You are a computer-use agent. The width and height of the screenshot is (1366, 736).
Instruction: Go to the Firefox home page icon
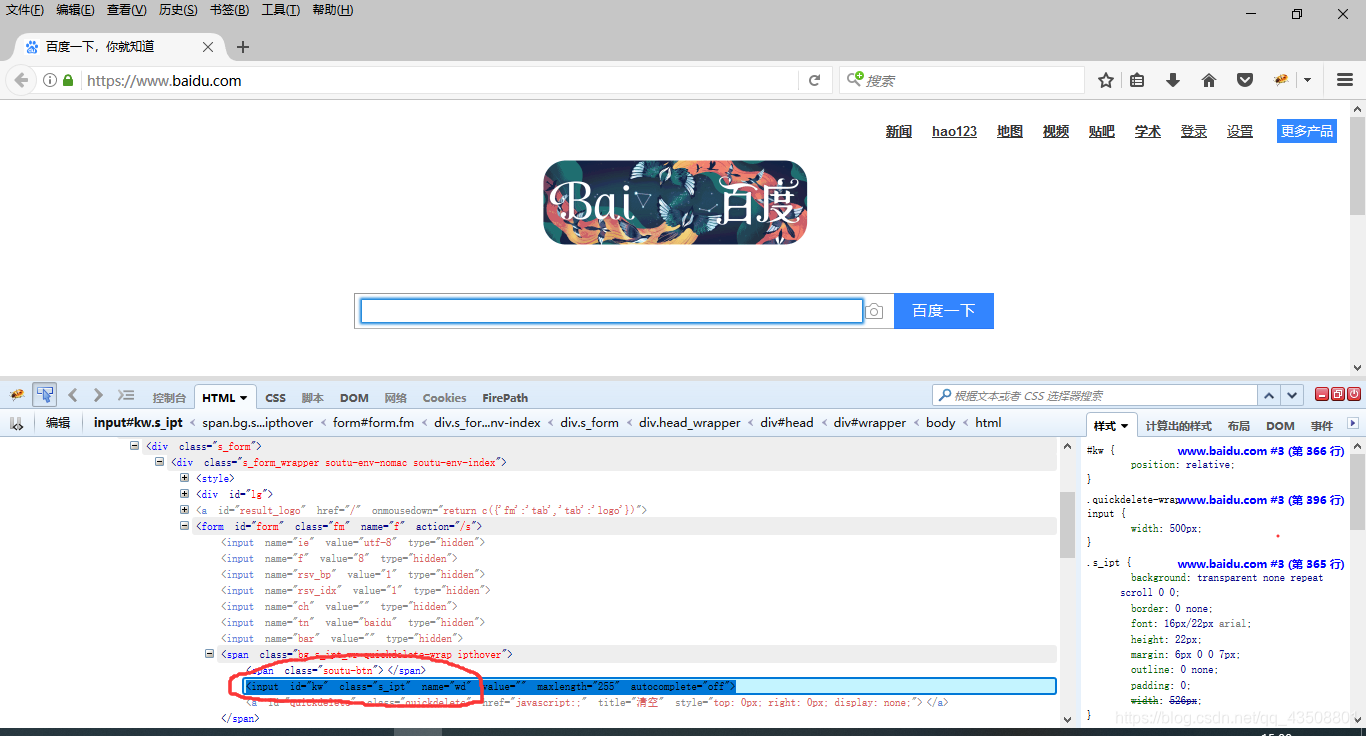tap(1209, 81)
